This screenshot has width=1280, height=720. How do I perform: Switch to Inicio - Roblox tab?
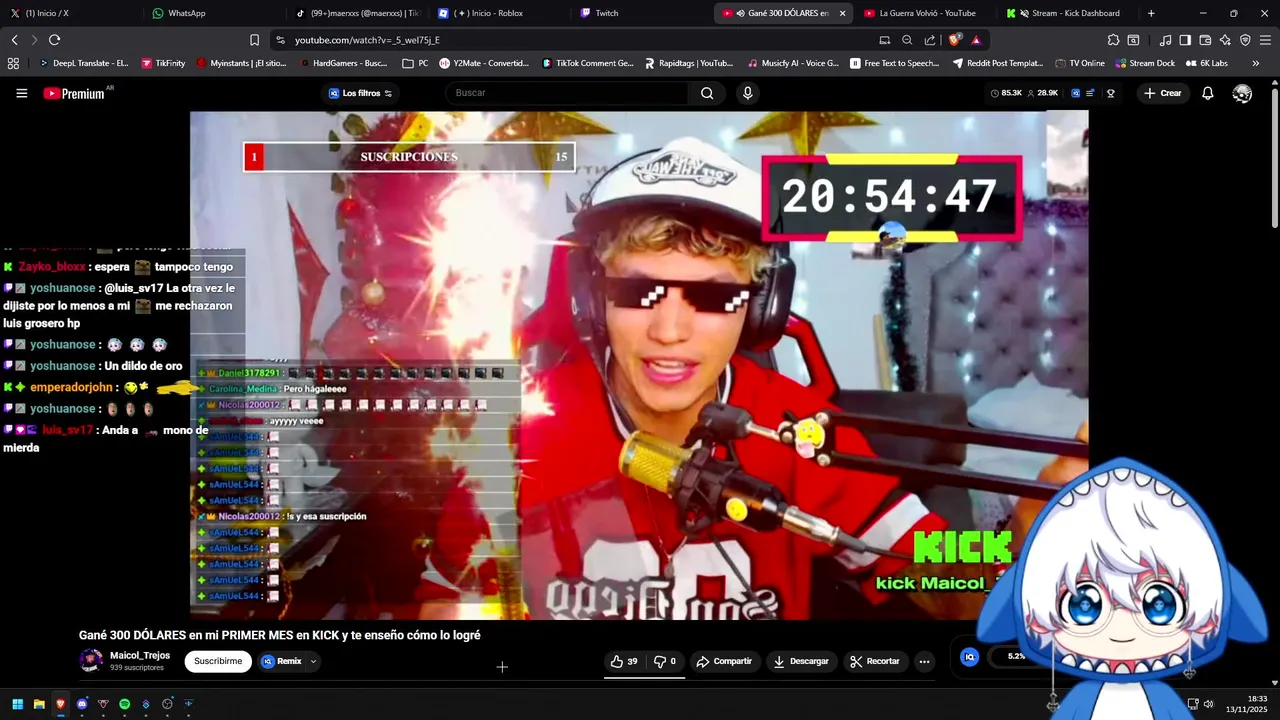[x=498, y=13]
